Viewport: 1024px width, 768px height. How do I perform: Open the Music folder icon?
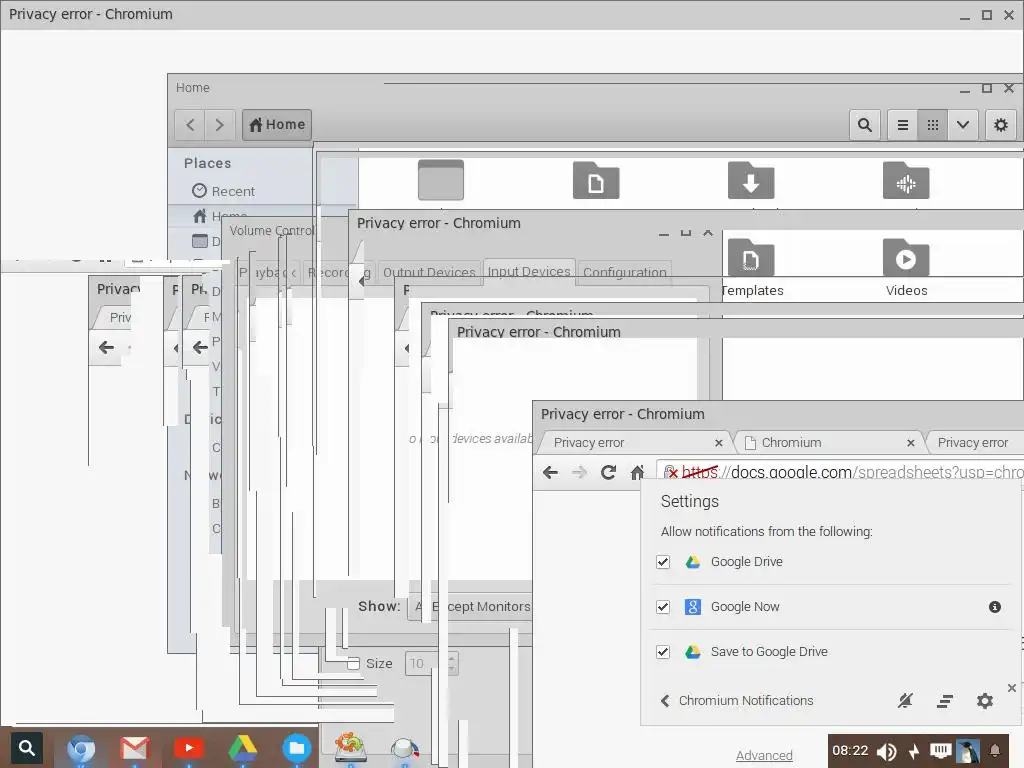906,180
